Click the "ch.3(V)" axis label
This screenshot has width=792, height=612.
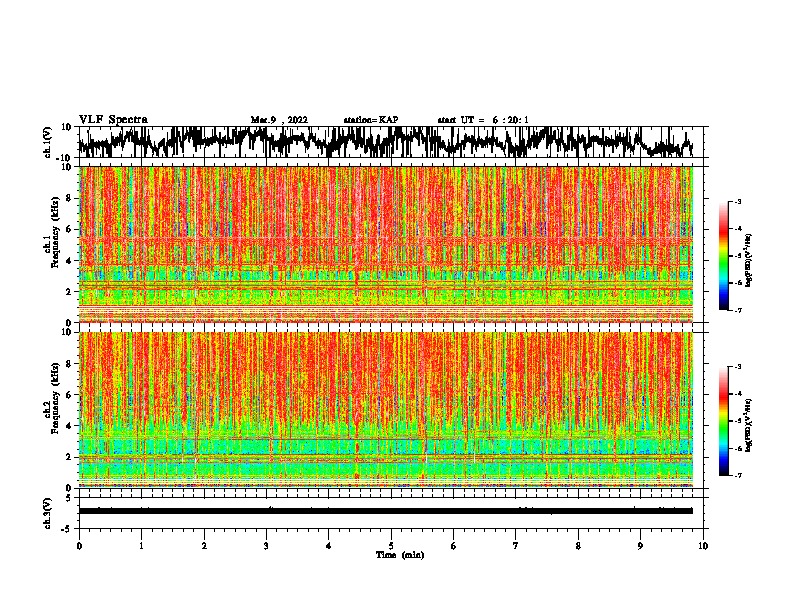coord(48,513)
